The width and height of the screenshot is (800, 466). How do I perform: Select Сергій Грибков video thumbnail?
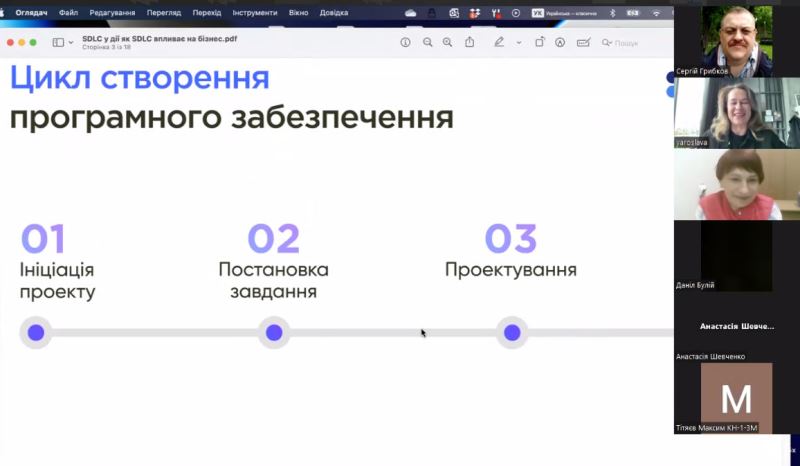point(737,41)
